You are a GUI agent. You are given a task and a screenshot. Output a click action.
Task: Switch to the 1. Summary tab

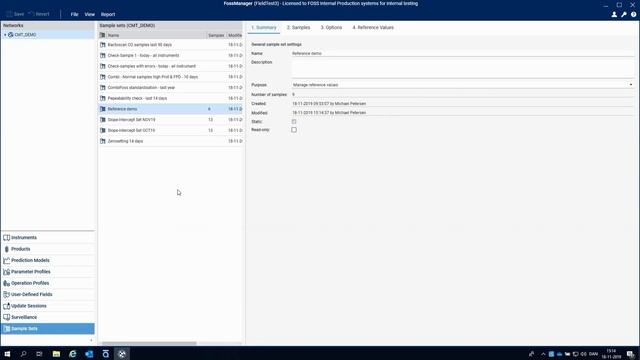click(264, 27)
